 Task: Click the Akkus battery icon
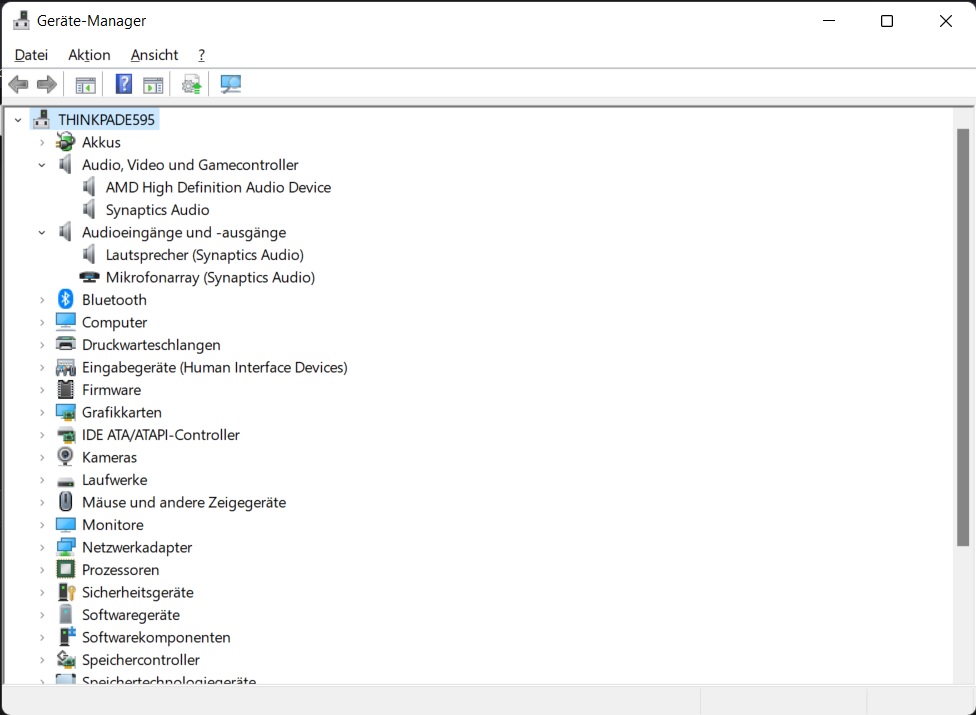(x=65, y=142)
